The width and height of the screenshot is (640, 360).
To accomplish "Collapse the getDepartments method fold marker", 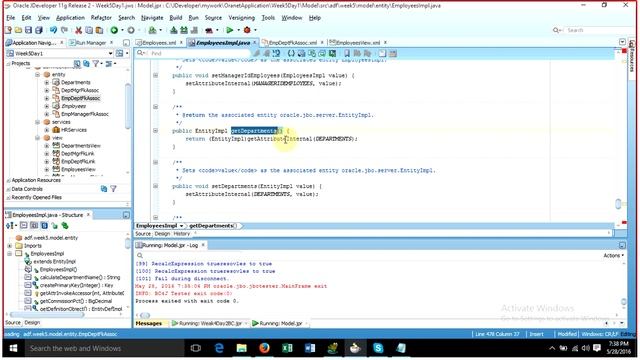I will click(156, 131).
